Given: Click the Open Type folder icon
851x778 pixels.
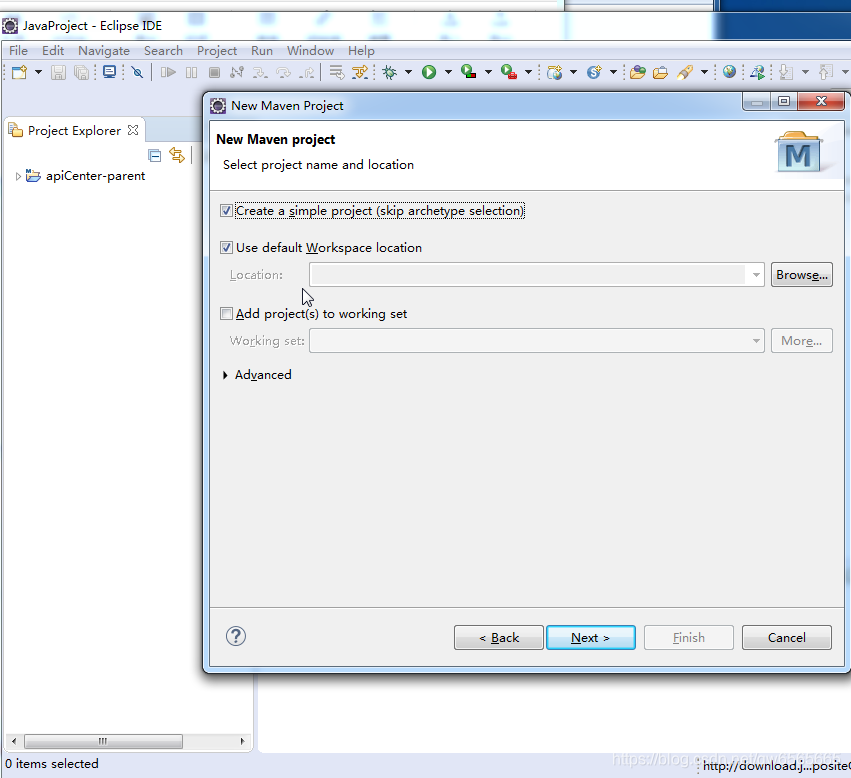Looking at the screenshot, I should [x=638, y=72].
